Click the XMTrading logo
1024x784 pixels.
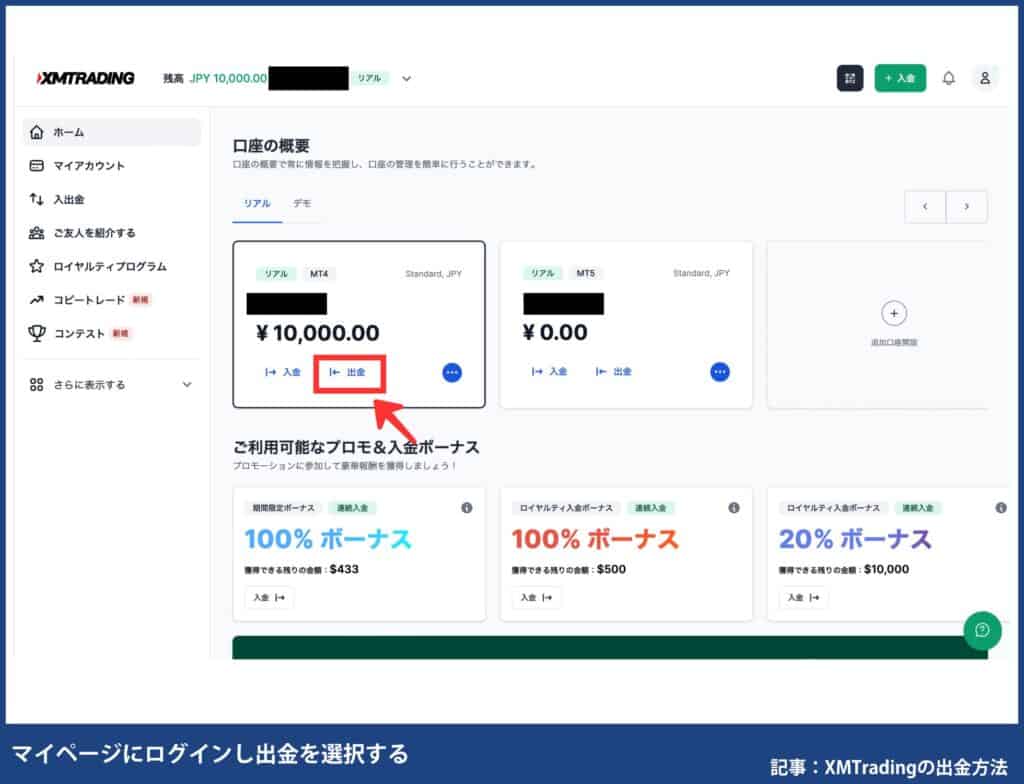click(86, 78)
